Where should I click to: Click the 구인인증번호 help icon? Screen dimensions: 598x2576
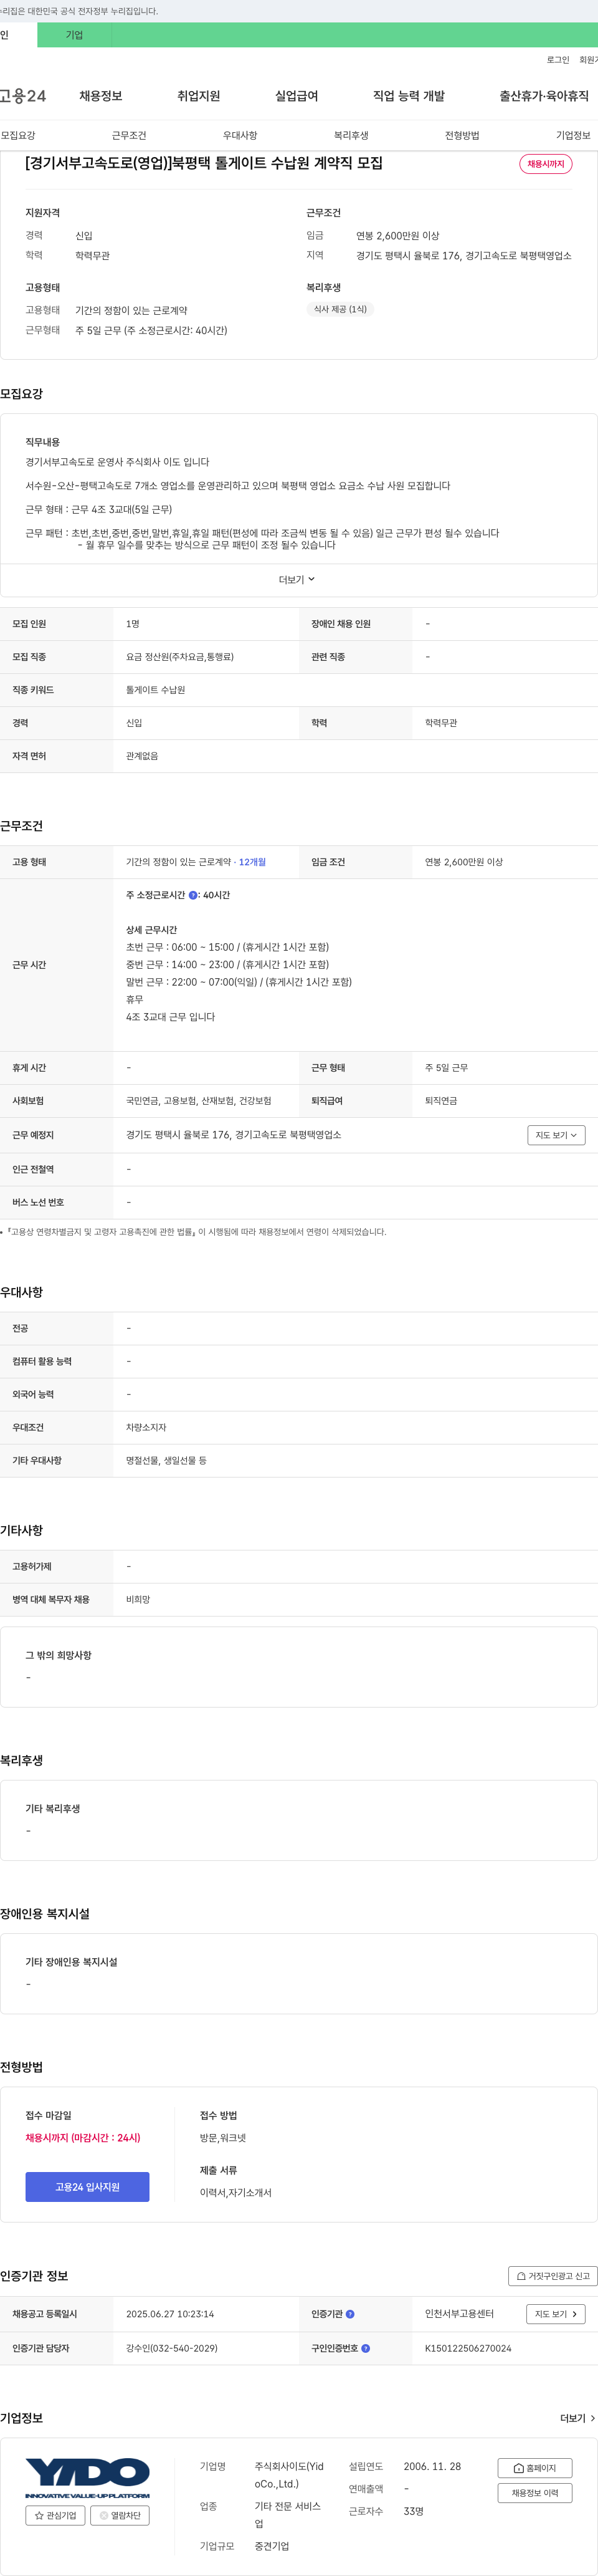point(365,2348)
